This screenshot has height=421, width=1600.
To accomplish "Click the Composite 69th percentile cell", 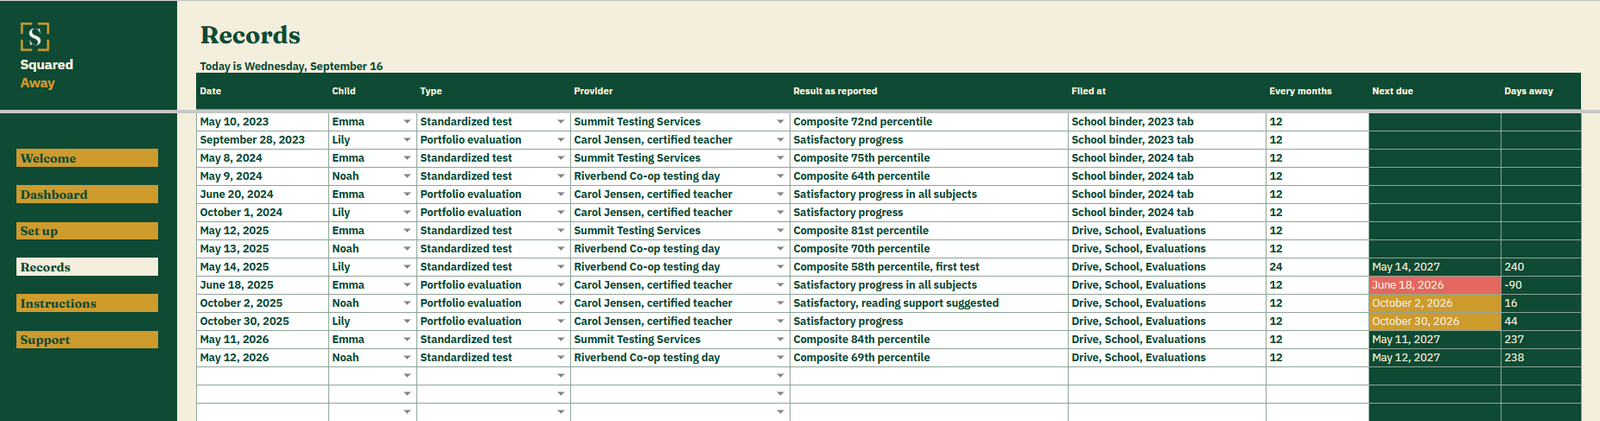I will click(x=928, y=358).
